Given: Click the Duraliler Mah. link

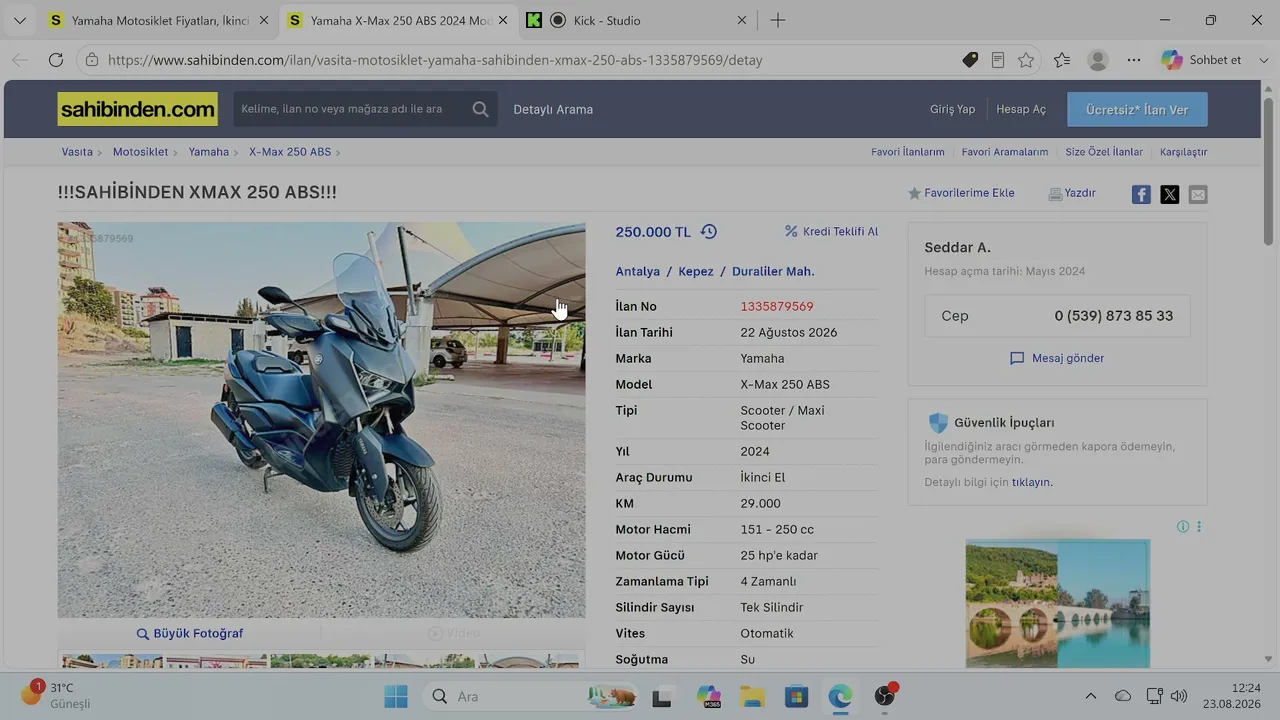Looking at the screenshot, I should pyautogui.click(x=773, y=271).
